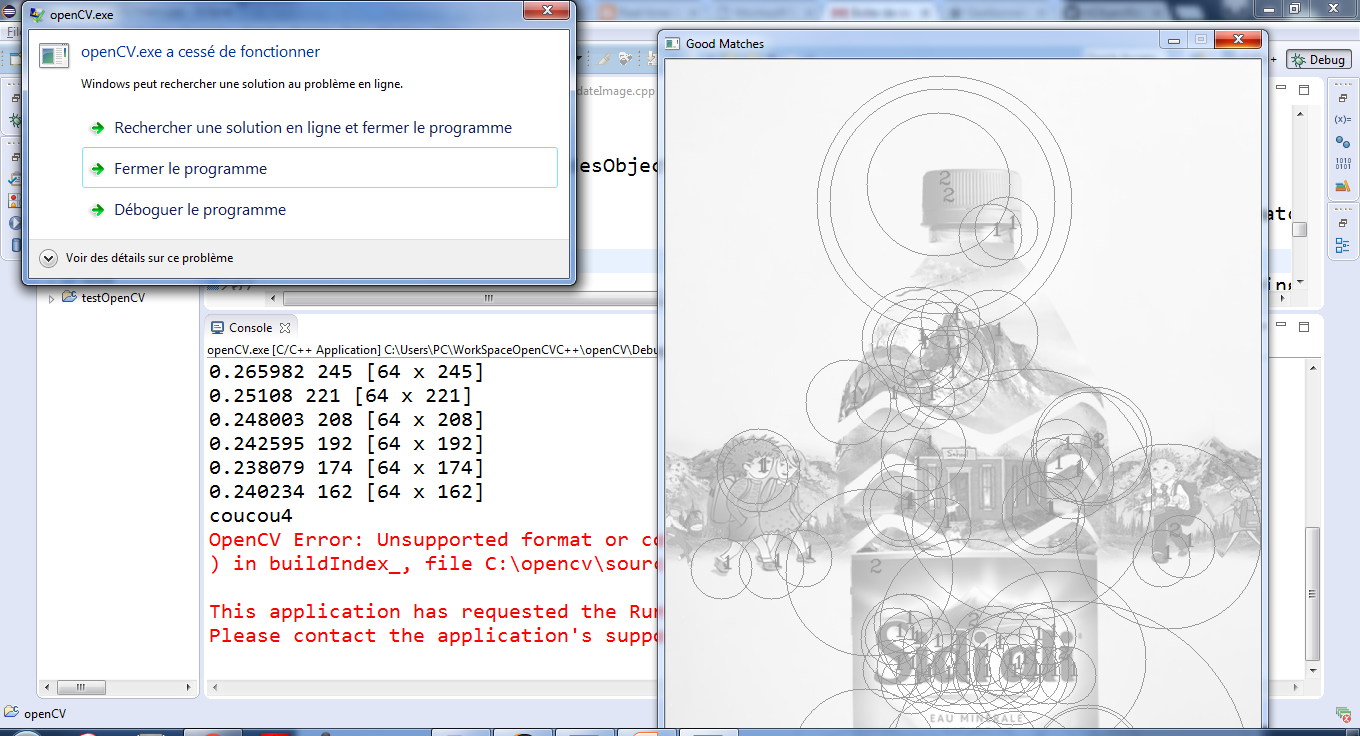Open the Modules view icon
Image resolution: width=1360 pixels, height=736 pixels.
[1342, 186]
